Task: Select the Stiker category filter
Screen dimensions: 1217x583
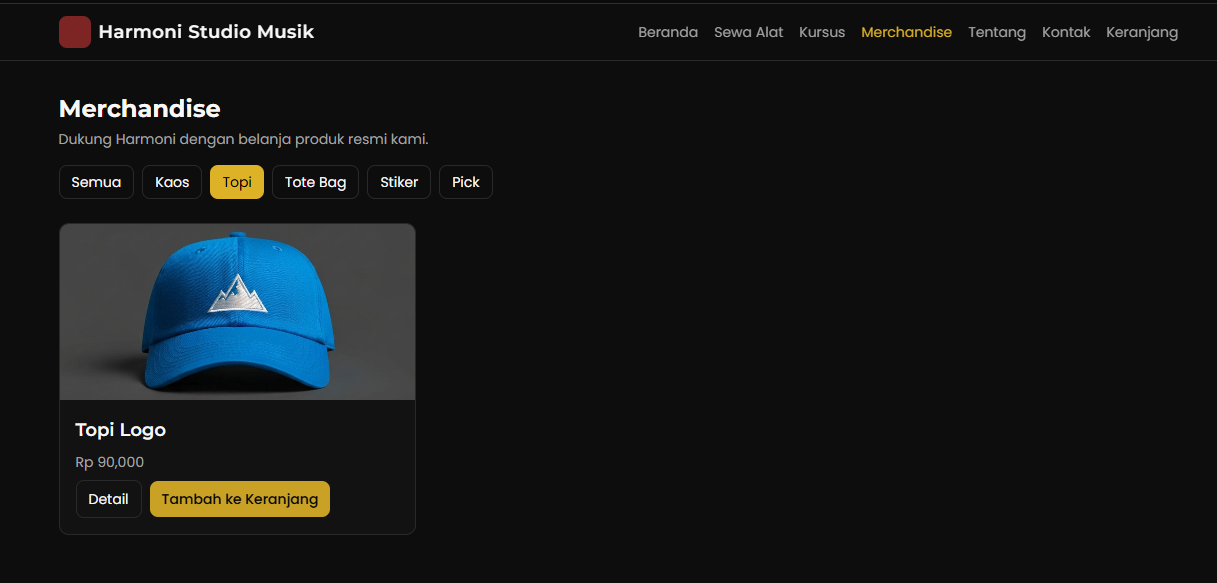Action: (x=399, y=182)
